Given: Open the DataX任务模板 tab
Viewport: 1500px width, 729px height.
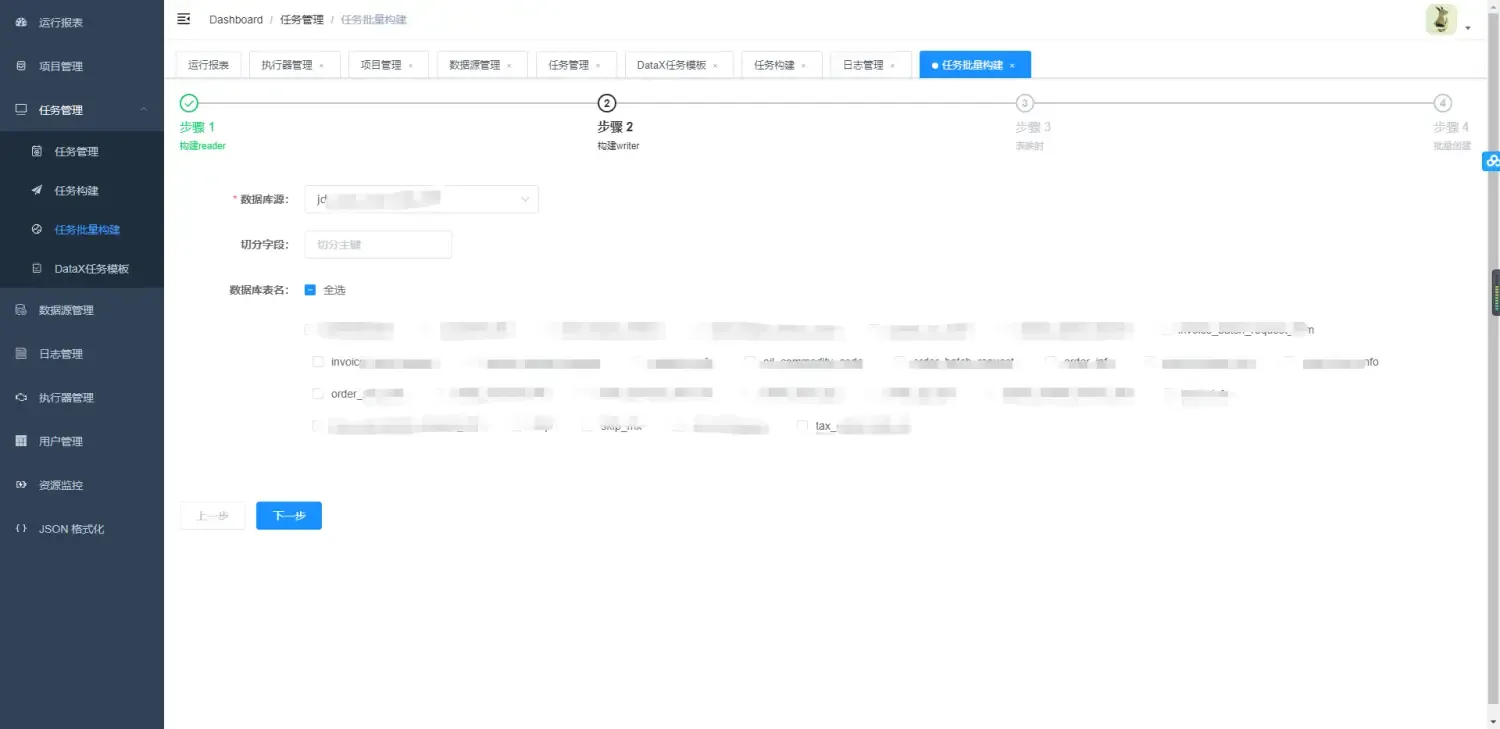Looking at the screenshot, I should pyautogui.click(x=672, y=64).
